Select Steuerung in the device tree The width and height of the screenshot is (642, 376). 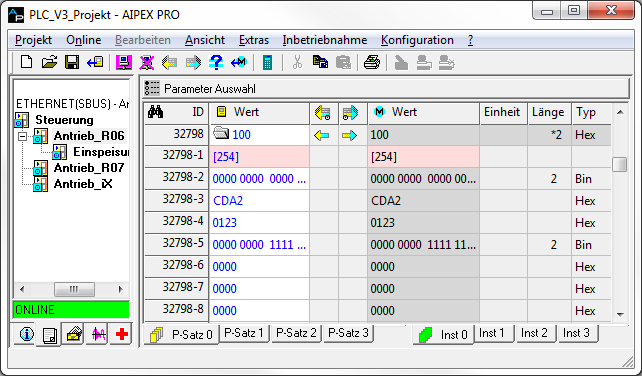coord(64,120)
